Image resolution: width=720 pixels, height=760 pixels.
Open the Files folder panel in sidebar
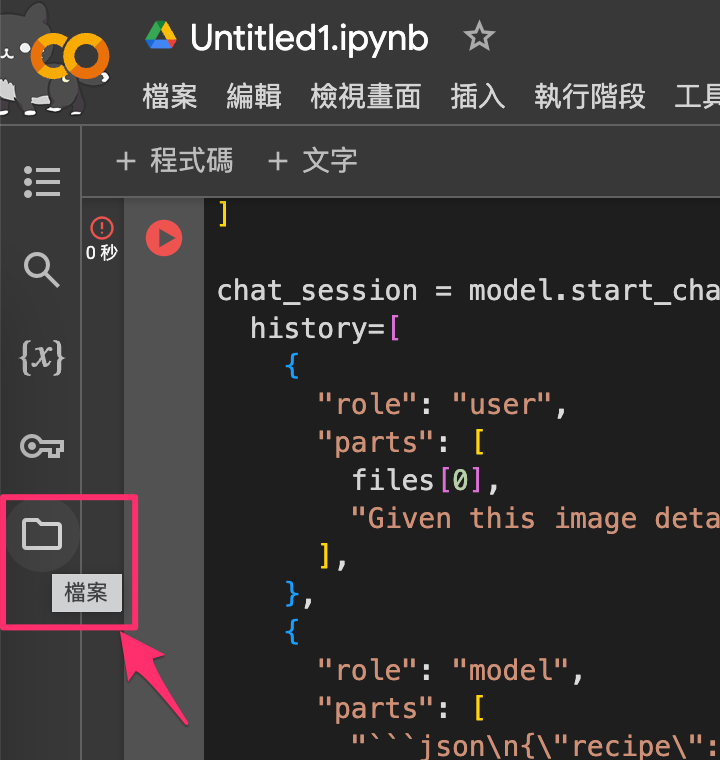pyautogui.click(x=42, y=534)
